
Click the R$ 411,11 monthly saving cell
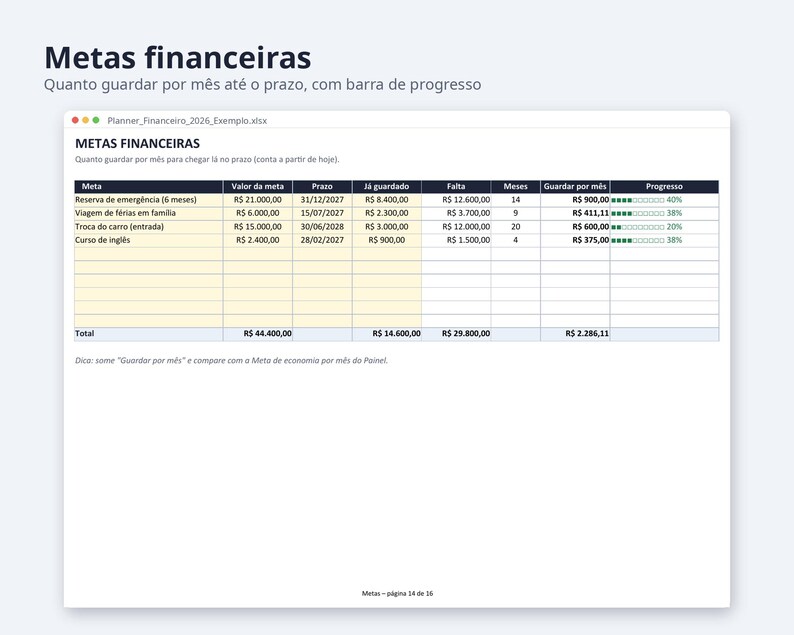575,213
